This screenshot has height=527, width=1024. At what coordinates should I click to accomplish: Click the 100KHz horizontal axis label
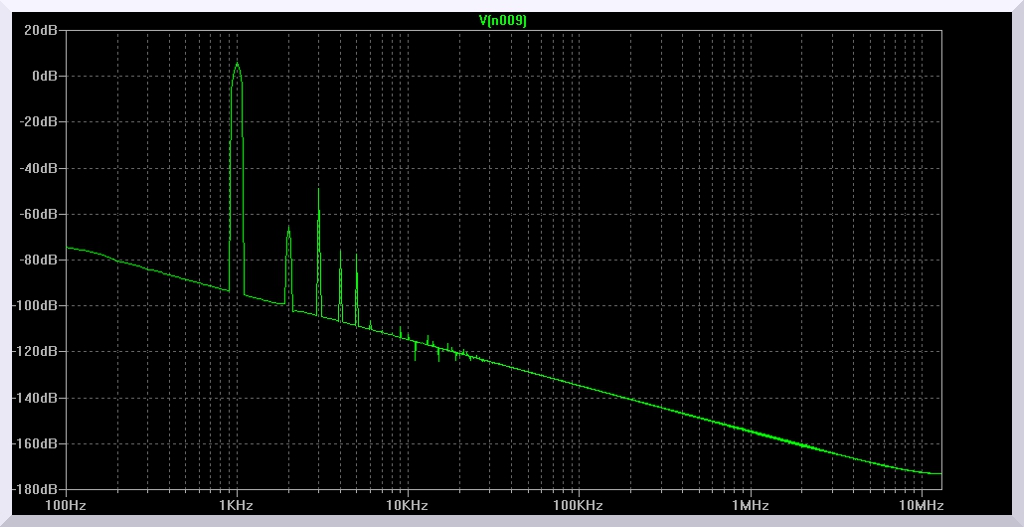tap(578, 506)
